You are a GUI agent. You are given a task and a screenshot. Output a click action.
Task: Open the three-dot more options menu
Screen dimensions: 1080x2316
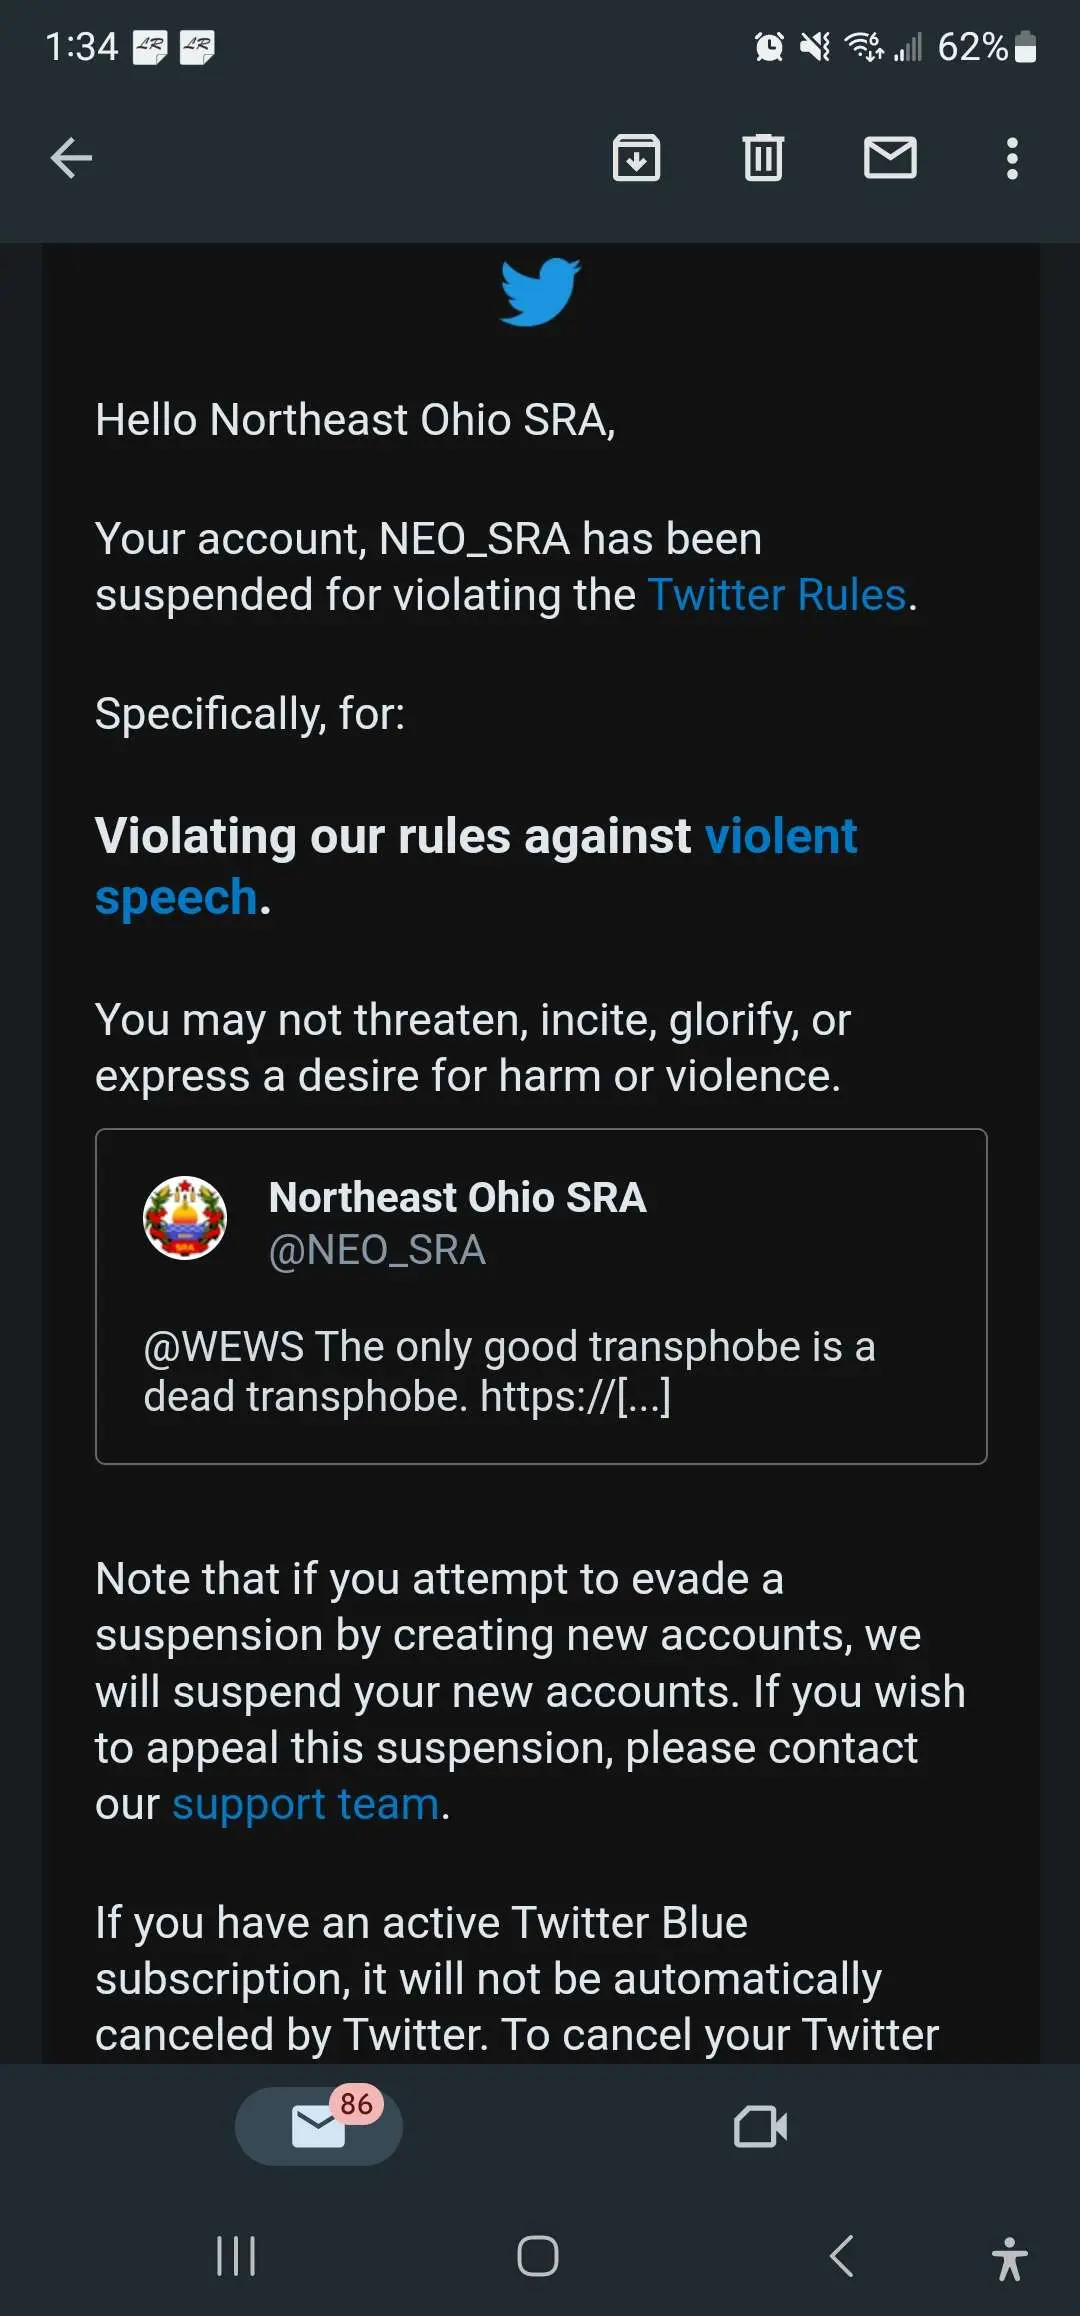1012,158
